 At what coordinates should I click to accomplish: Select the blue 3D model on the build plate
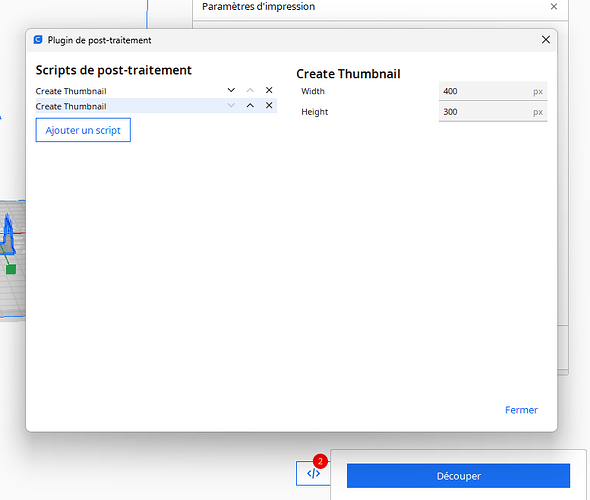(9, 234)
